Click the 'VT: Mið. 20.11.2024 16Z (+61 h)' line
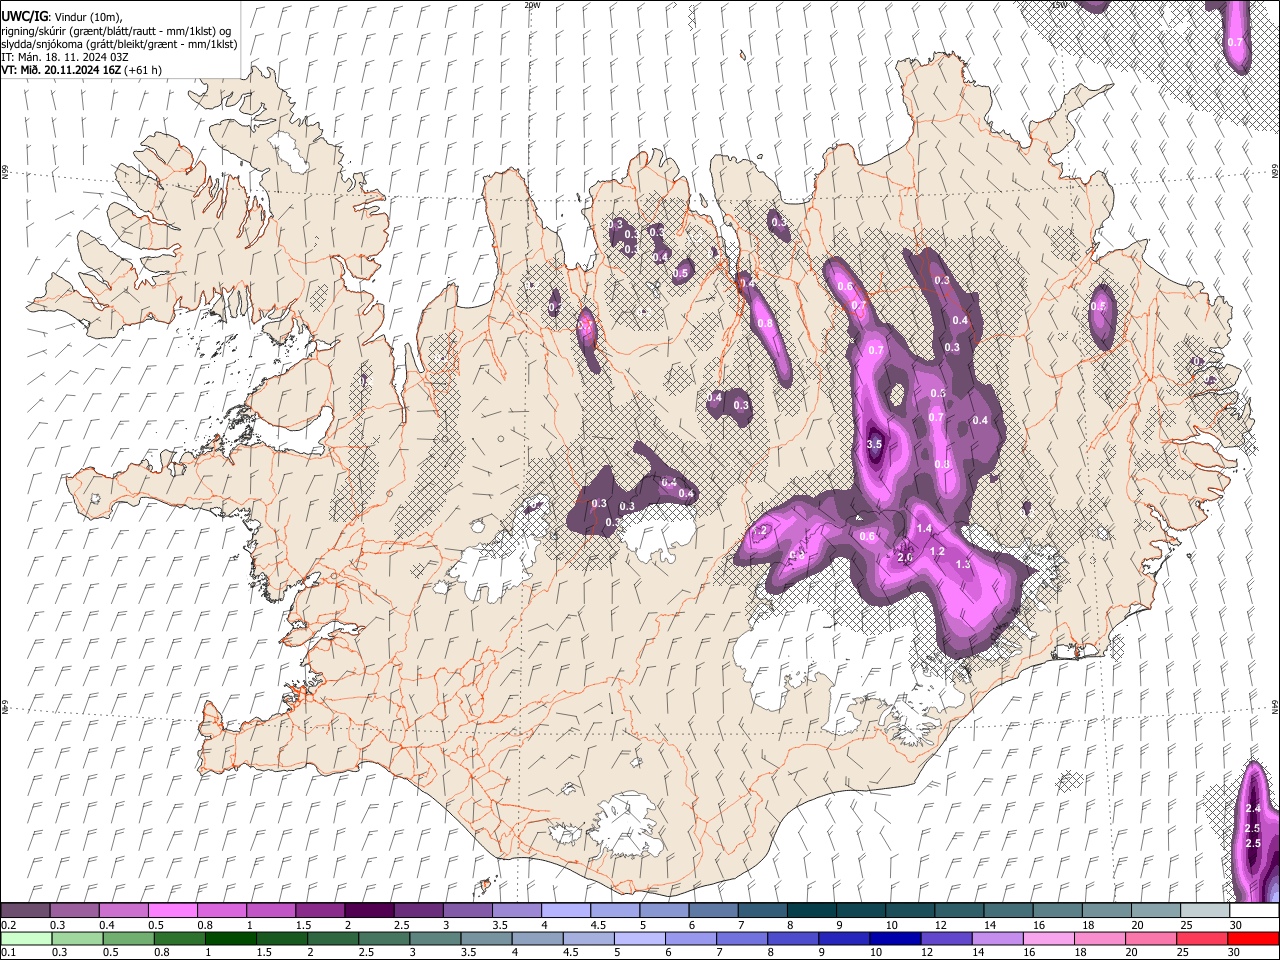The height and width of the screenshot is (960, 1280). pos(81,70)
